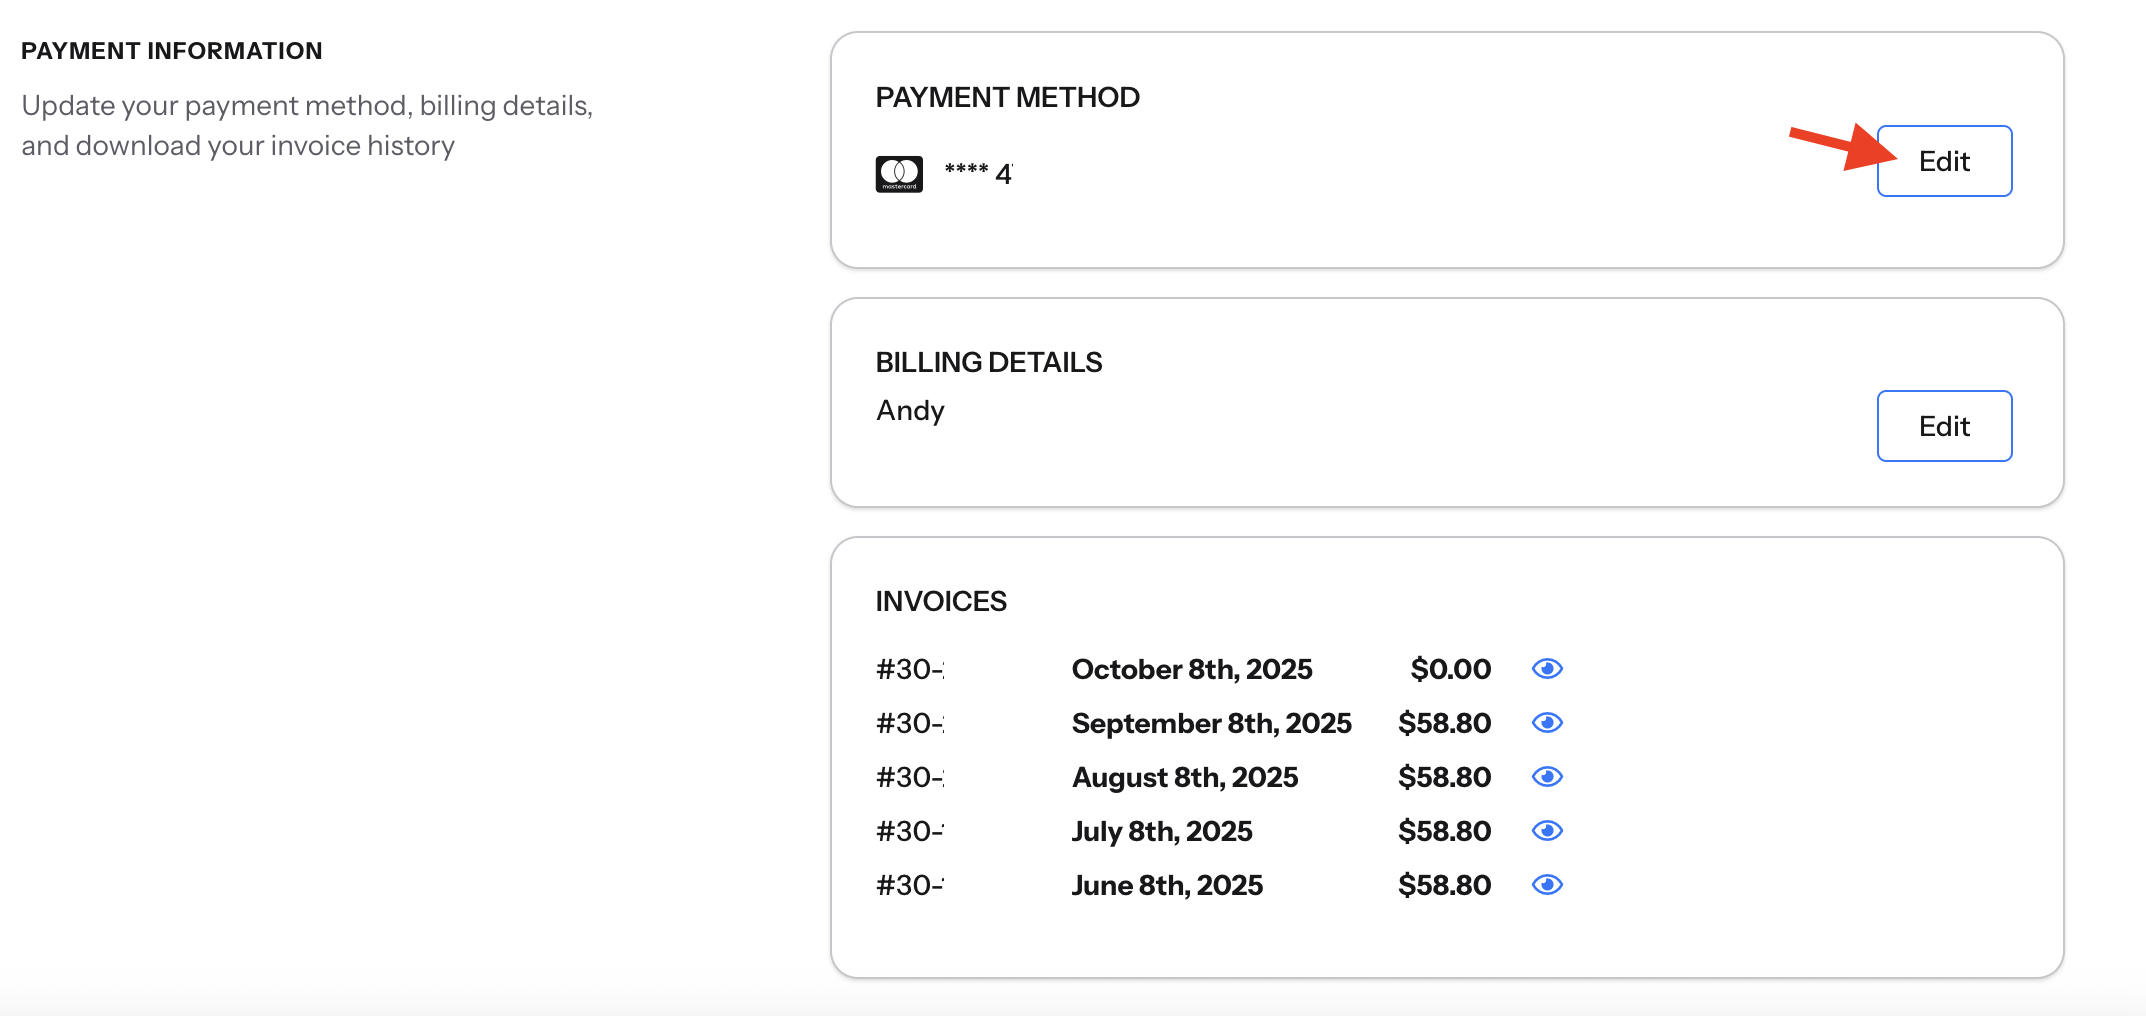Click the $0.00 invoice amount
This screenshot has height=1016, width=2146.
click(1450, 669)
